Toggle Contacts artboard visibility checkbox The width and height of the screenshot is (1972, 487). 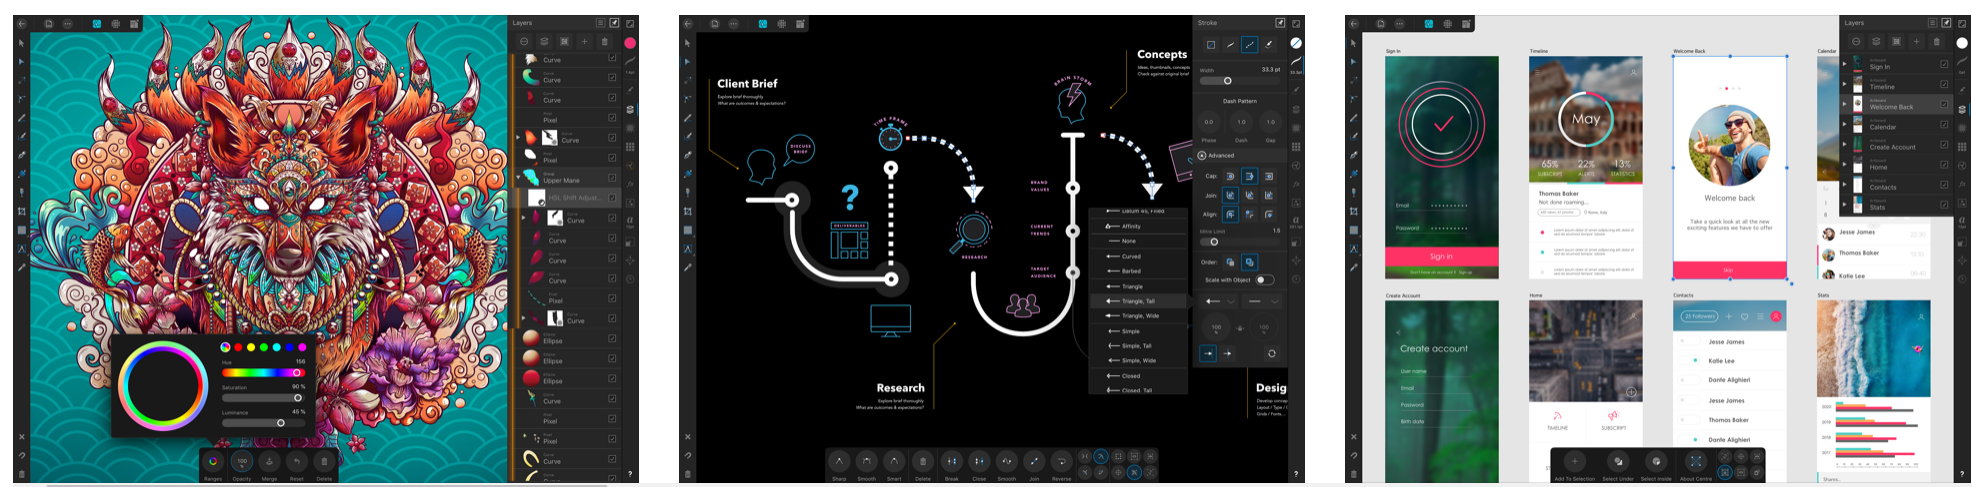(1944, 184)
